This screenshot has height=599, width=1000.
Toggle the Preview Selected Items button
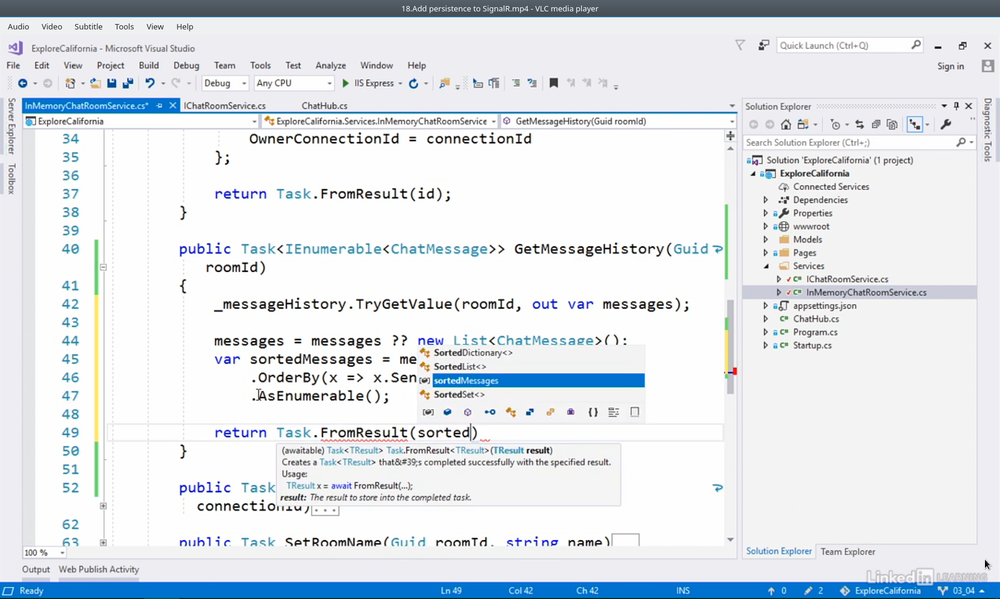coord(915,125)
